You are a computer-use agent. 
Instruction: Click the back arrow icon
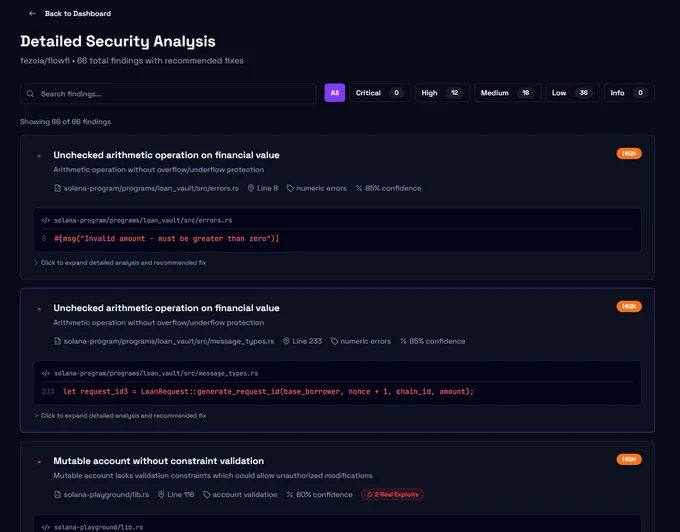tap(32, 13)
